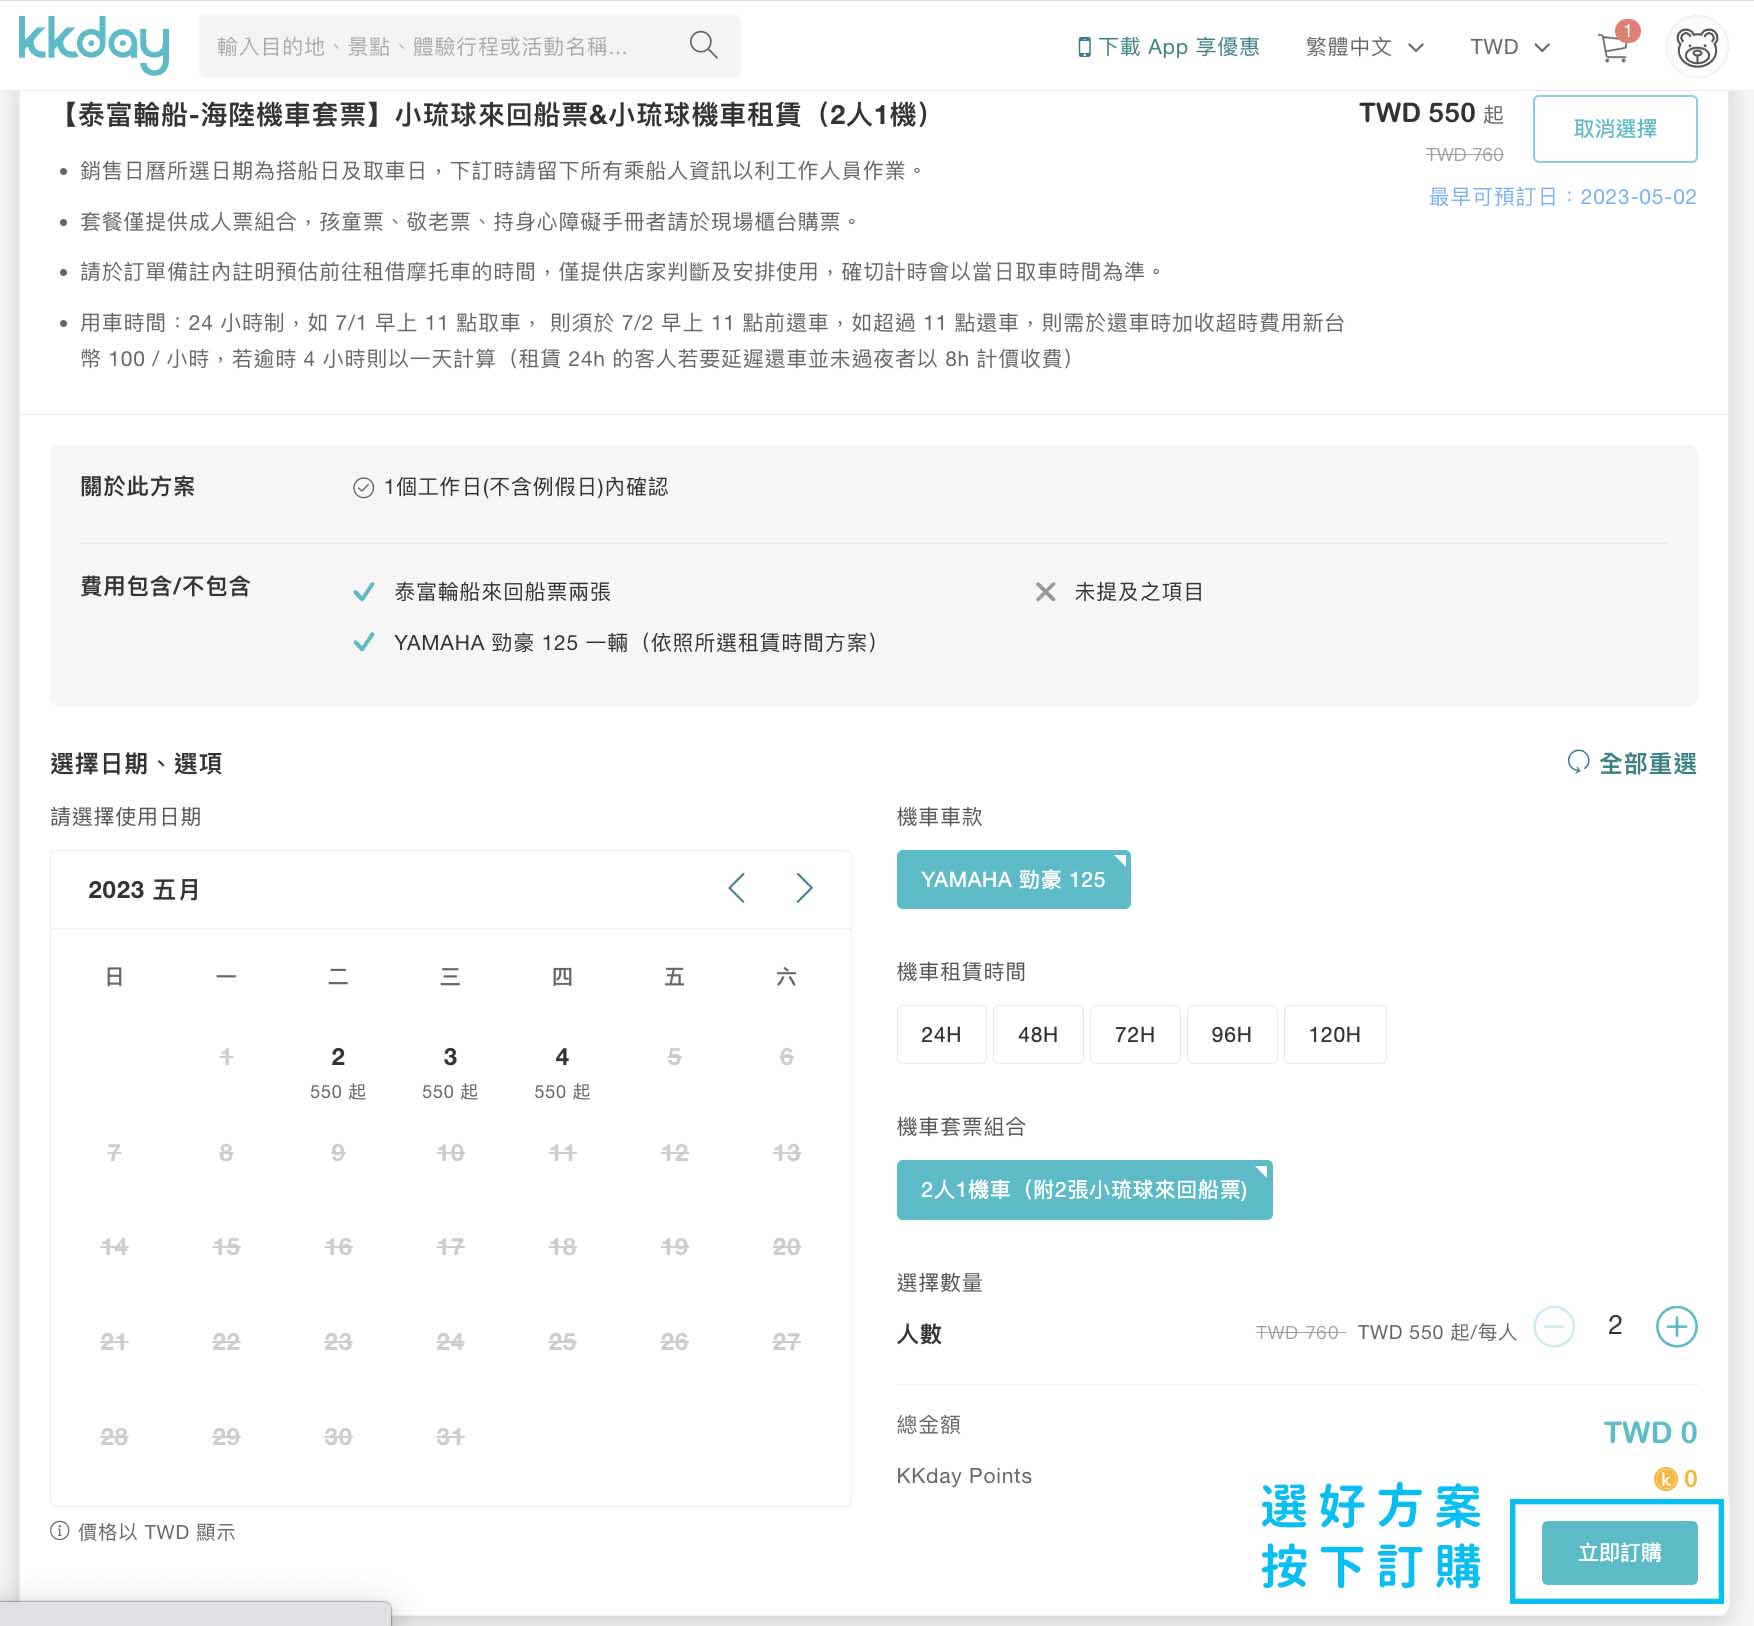Click the YAMAHA 勁豪 125 一輛 inclusion item

coord(636,643)
